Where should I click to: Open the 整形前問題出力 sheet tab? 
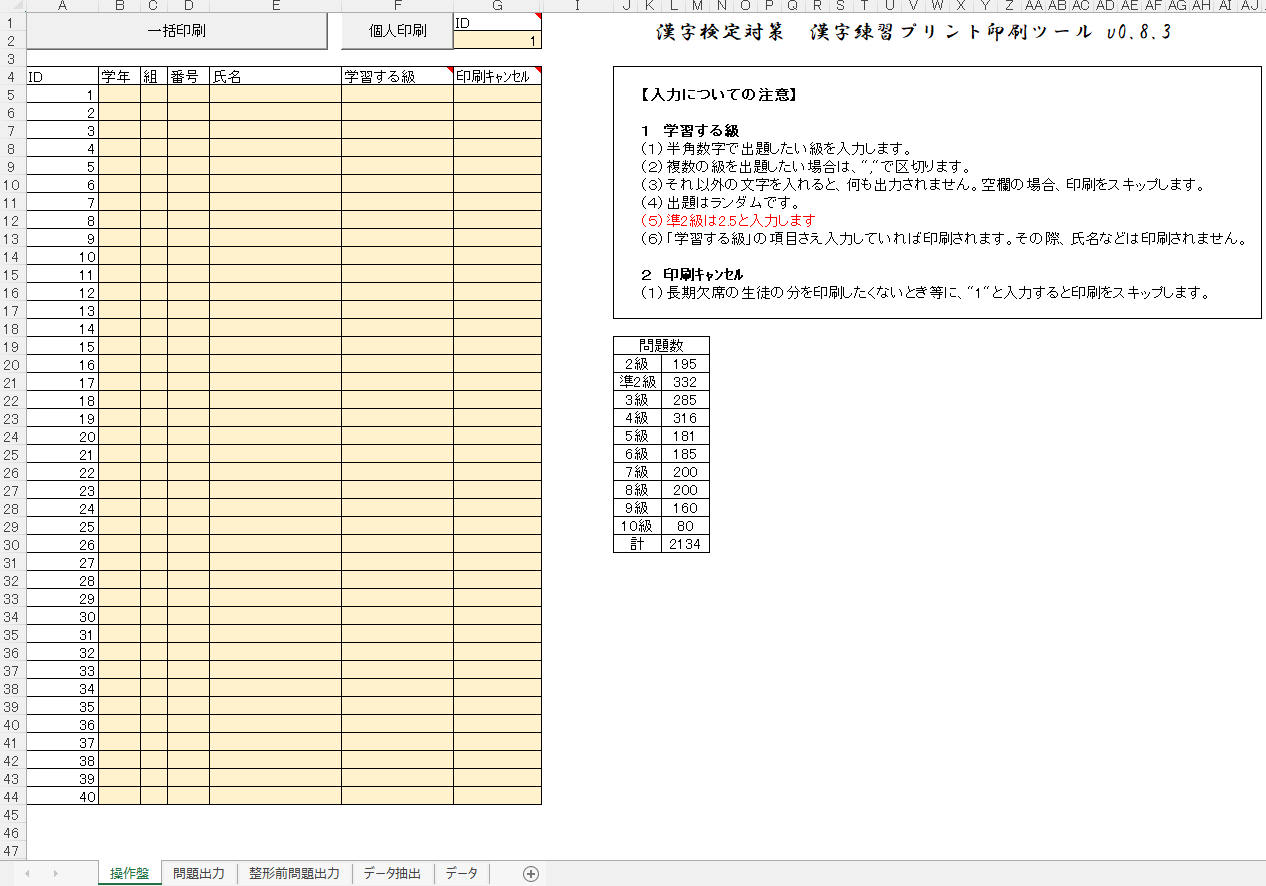[x=294, y=874]
